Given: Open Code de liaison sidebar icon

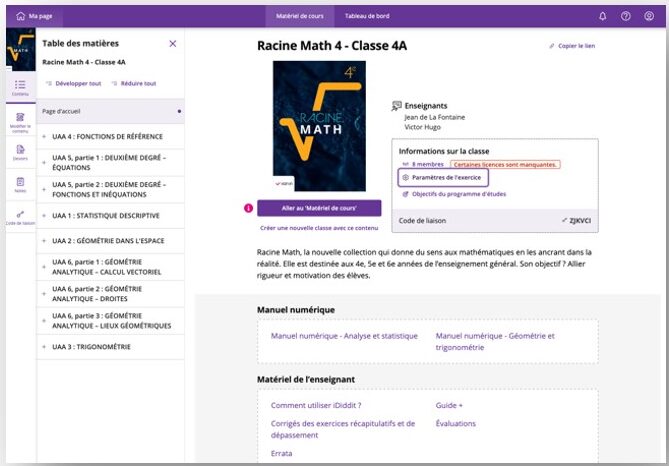Looking at the screenshot, I should pos(20,218).
